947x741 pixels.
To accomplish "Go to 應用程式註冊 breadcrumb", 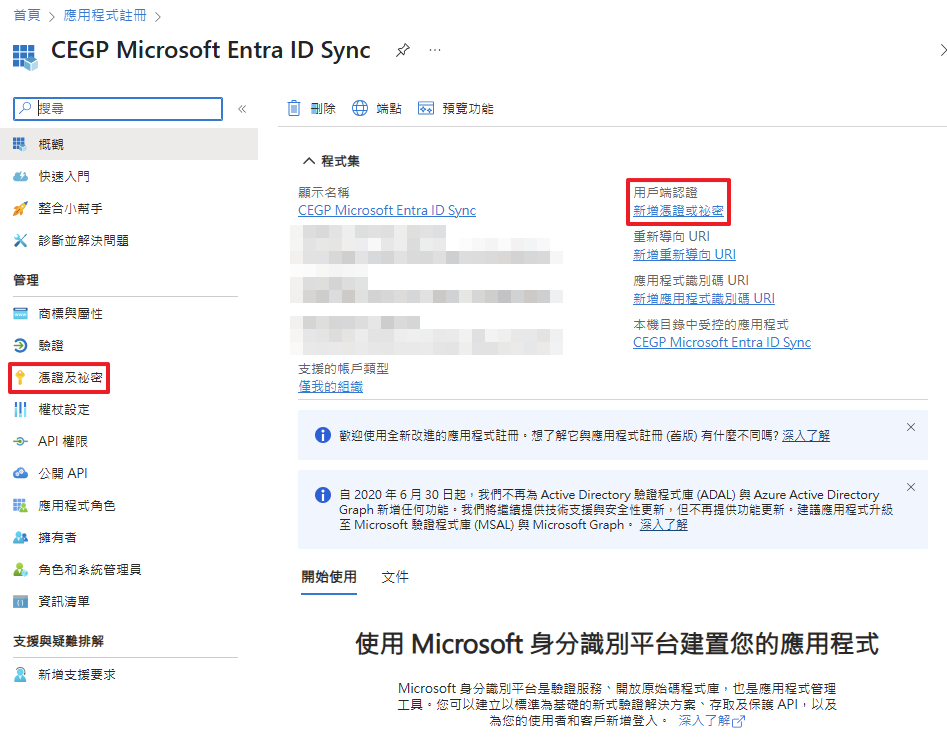I will 103,16.
